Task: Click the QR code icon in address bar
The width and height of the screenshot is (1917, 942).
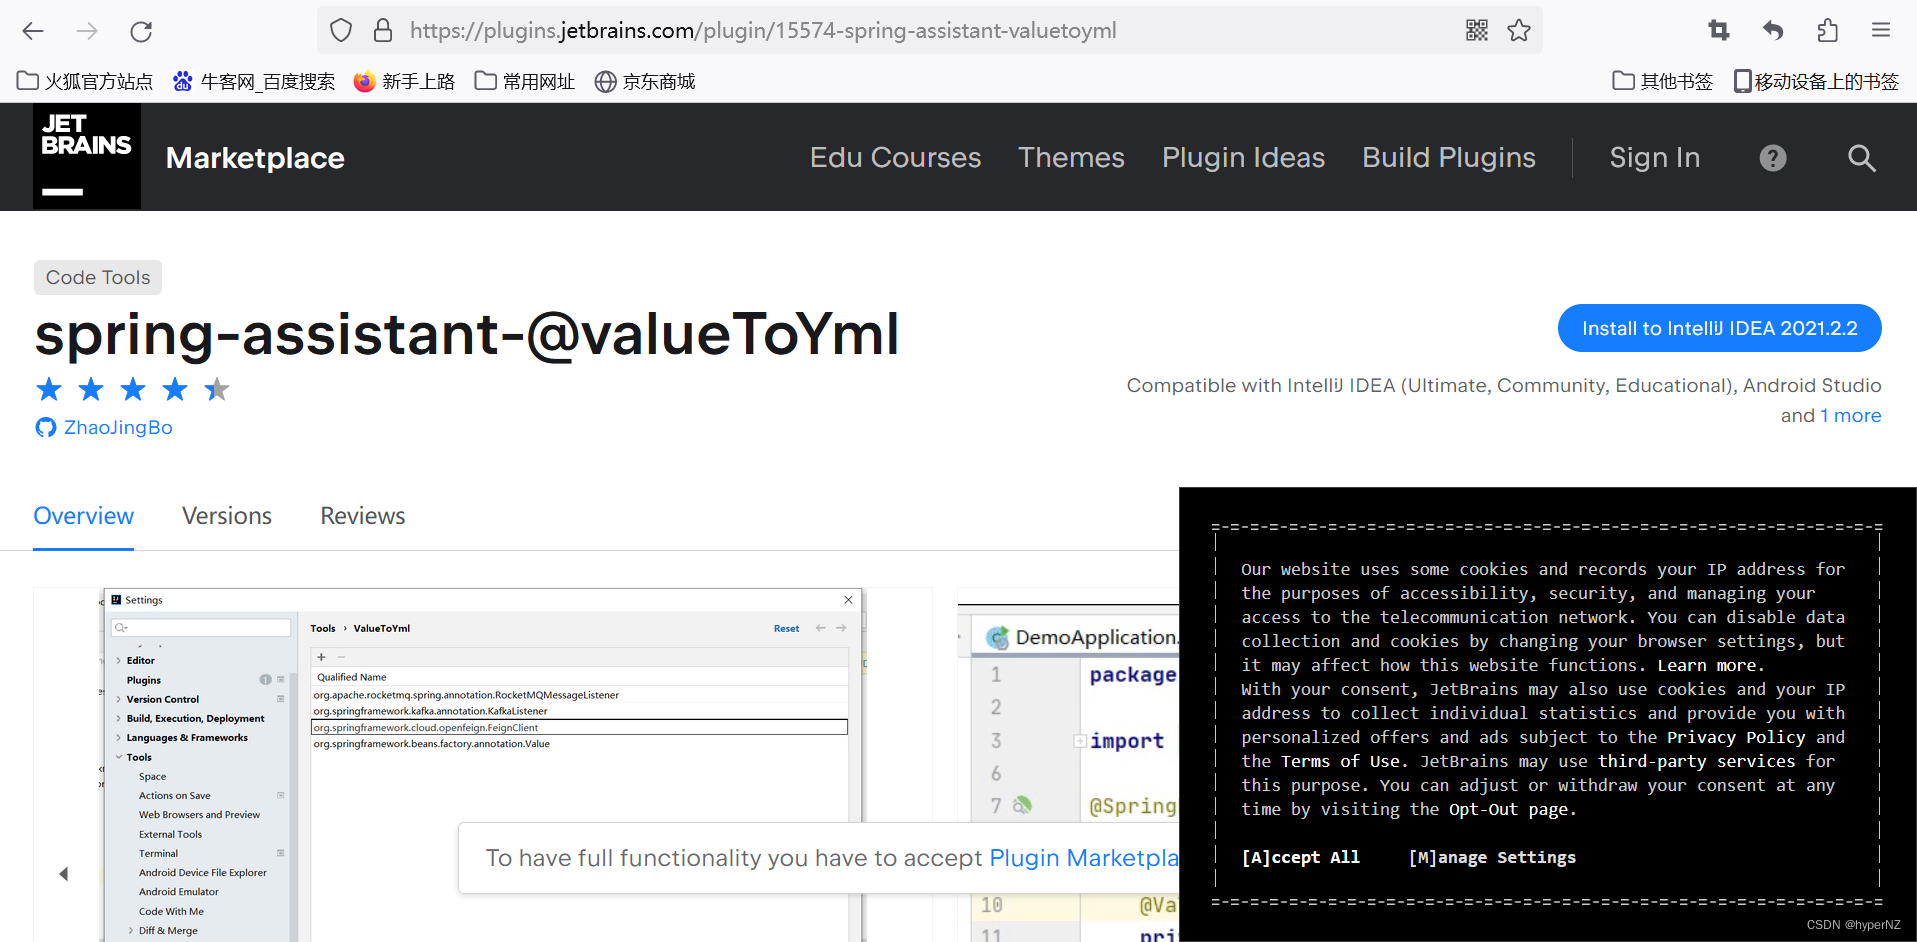Action: click(x=1477, y=31)
